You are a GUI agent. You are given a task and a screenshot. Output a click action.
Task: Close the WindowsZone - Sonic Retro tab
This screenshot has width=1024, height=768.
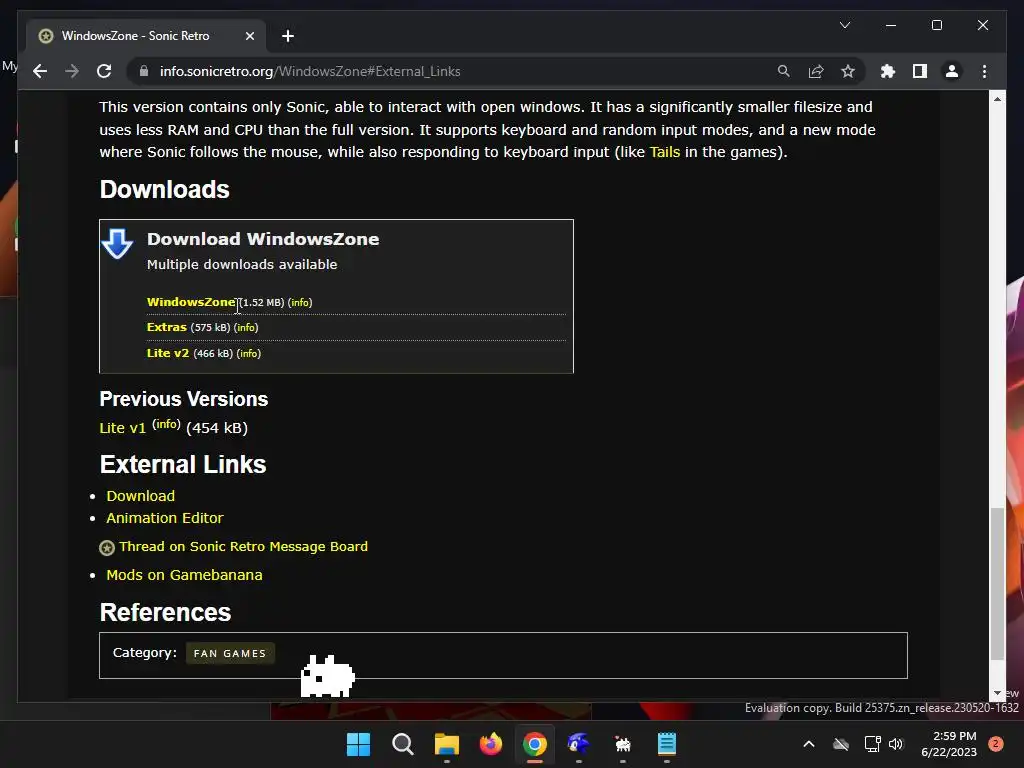(249, 36)
